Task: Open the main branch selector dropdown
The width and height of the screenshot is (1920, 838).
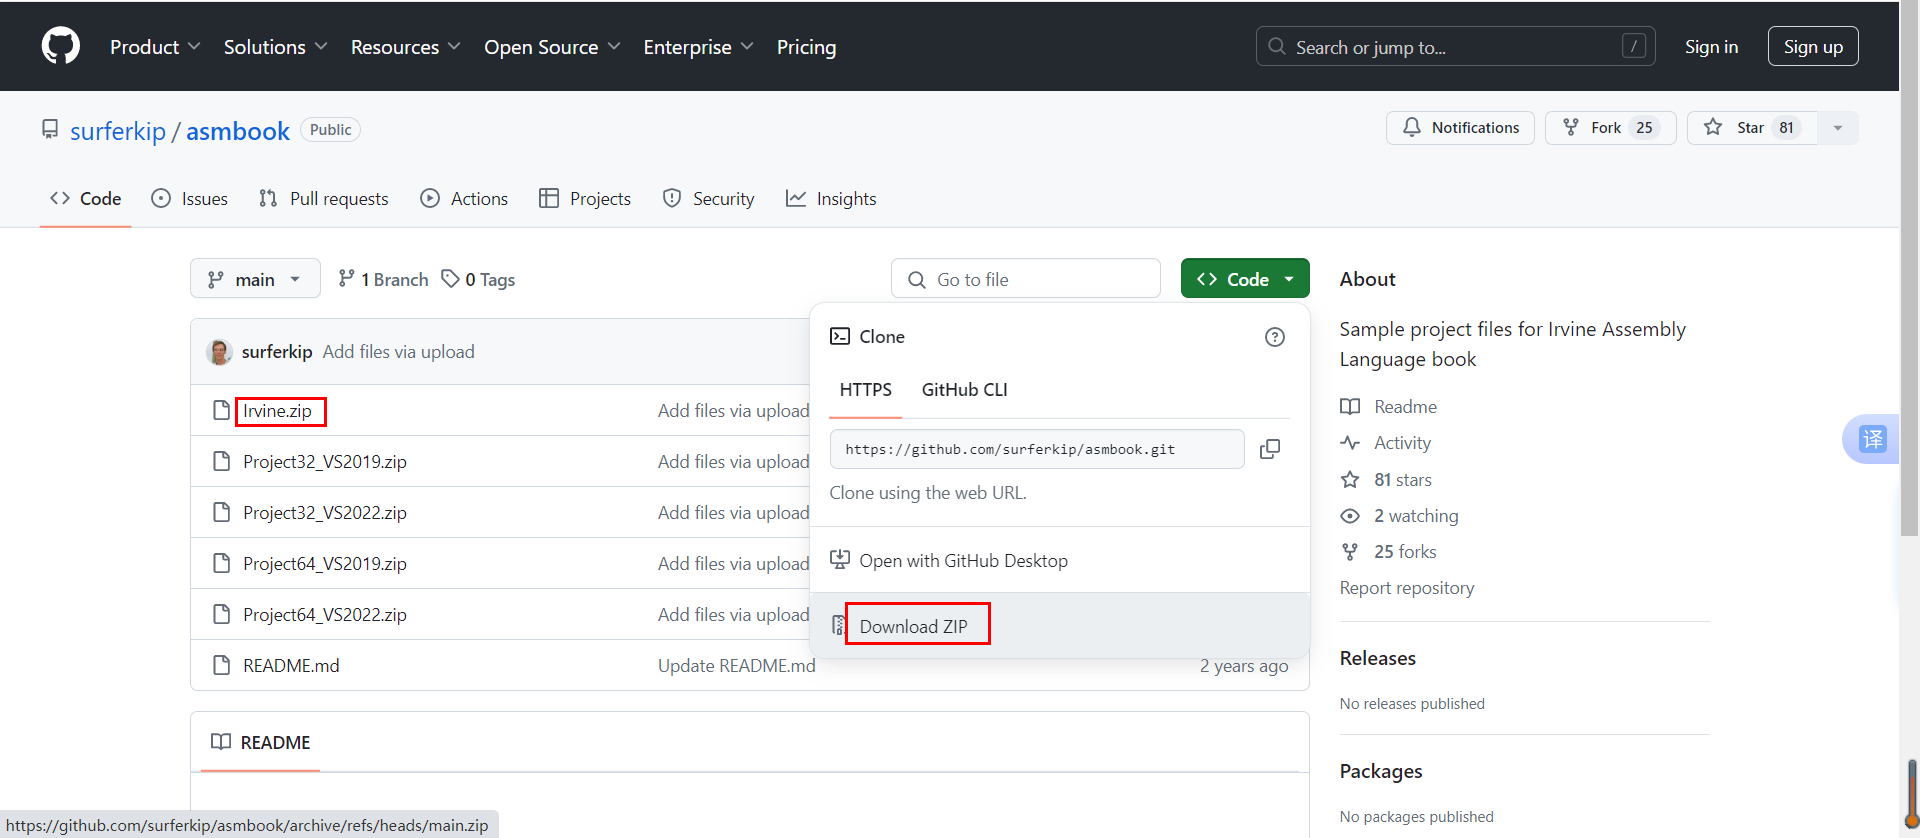Action: click(255, 279)
